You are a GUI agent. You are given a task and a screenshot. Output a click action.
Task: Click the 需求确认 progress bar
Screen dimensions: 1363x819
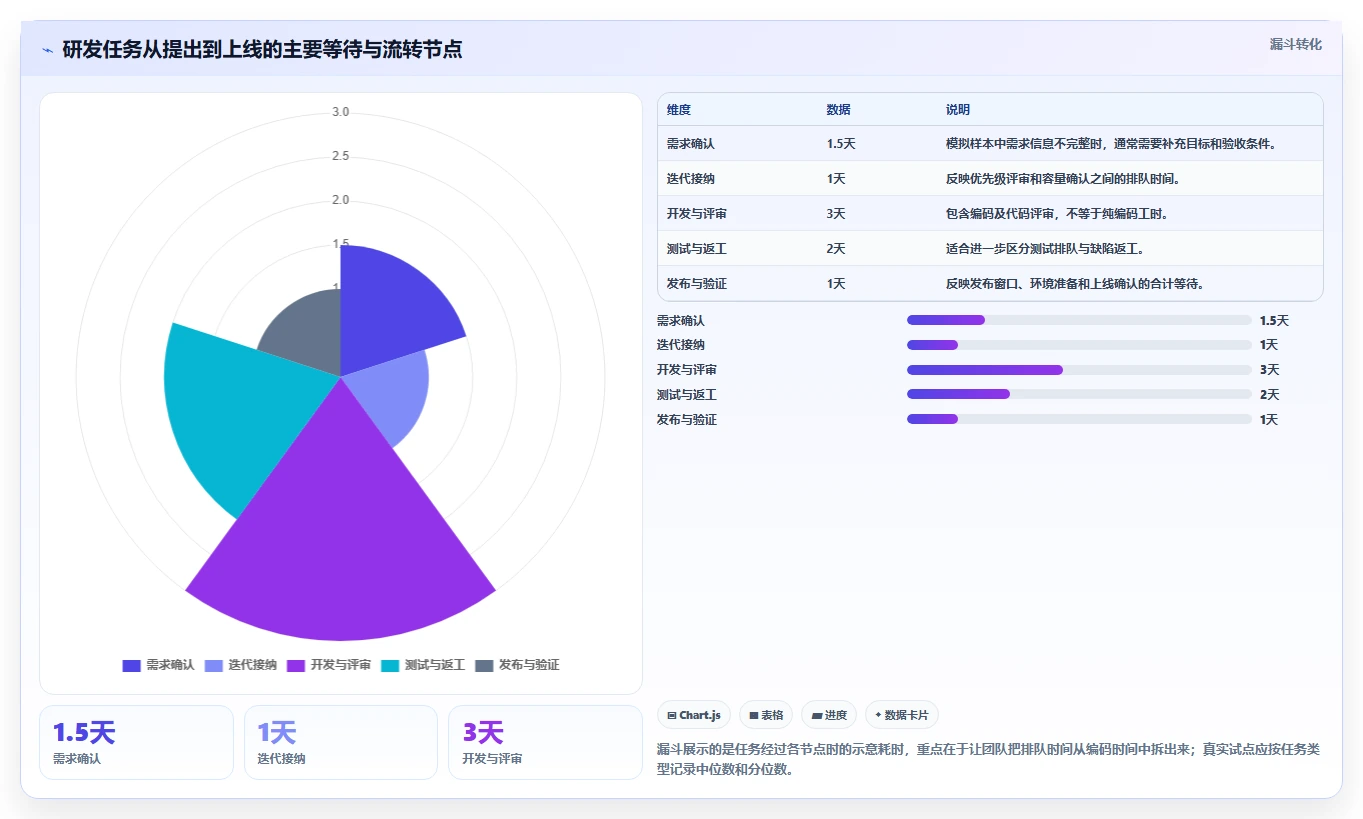point(1079,320)
